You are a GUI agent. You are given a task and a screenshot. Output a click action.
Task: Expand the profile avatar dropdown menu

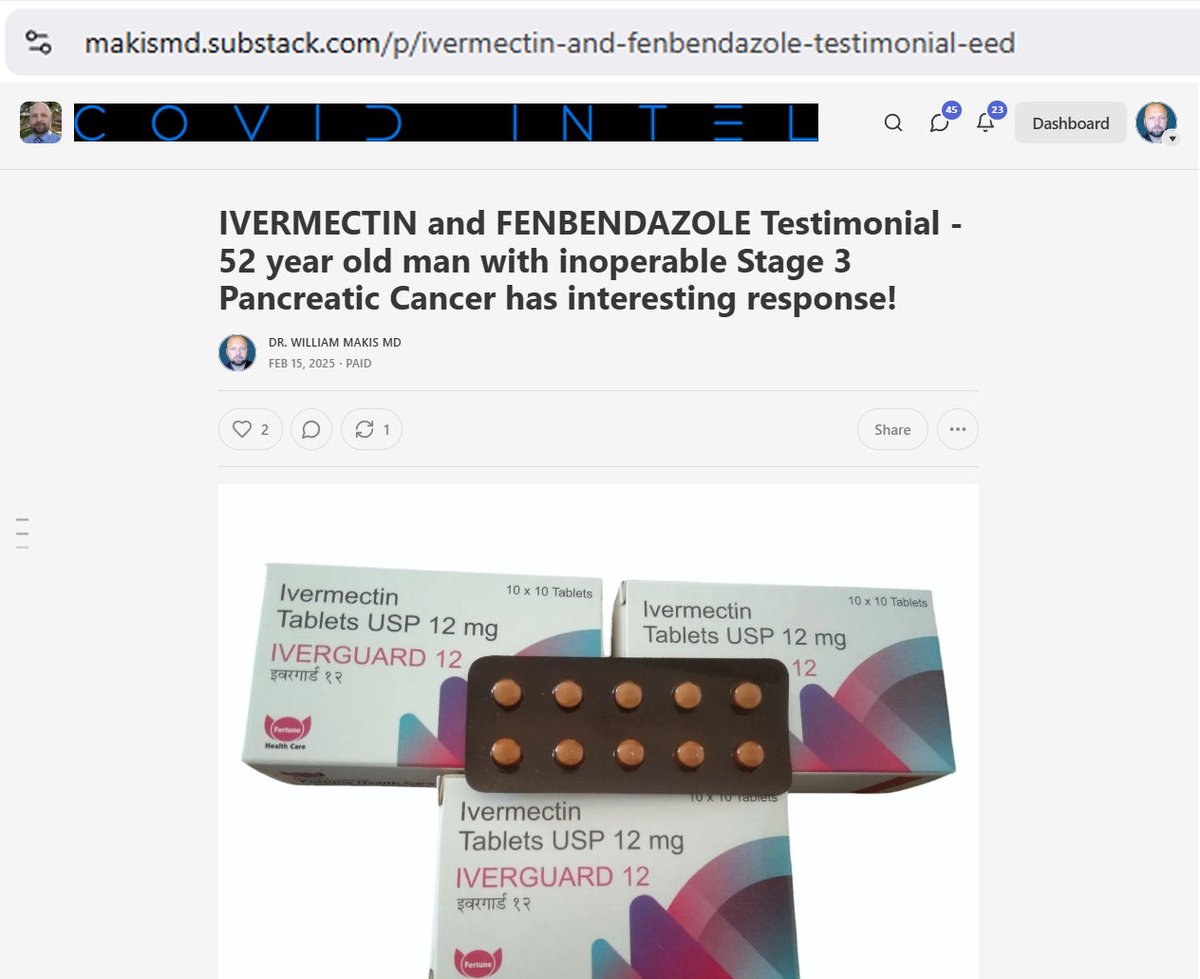[1157, 123]
